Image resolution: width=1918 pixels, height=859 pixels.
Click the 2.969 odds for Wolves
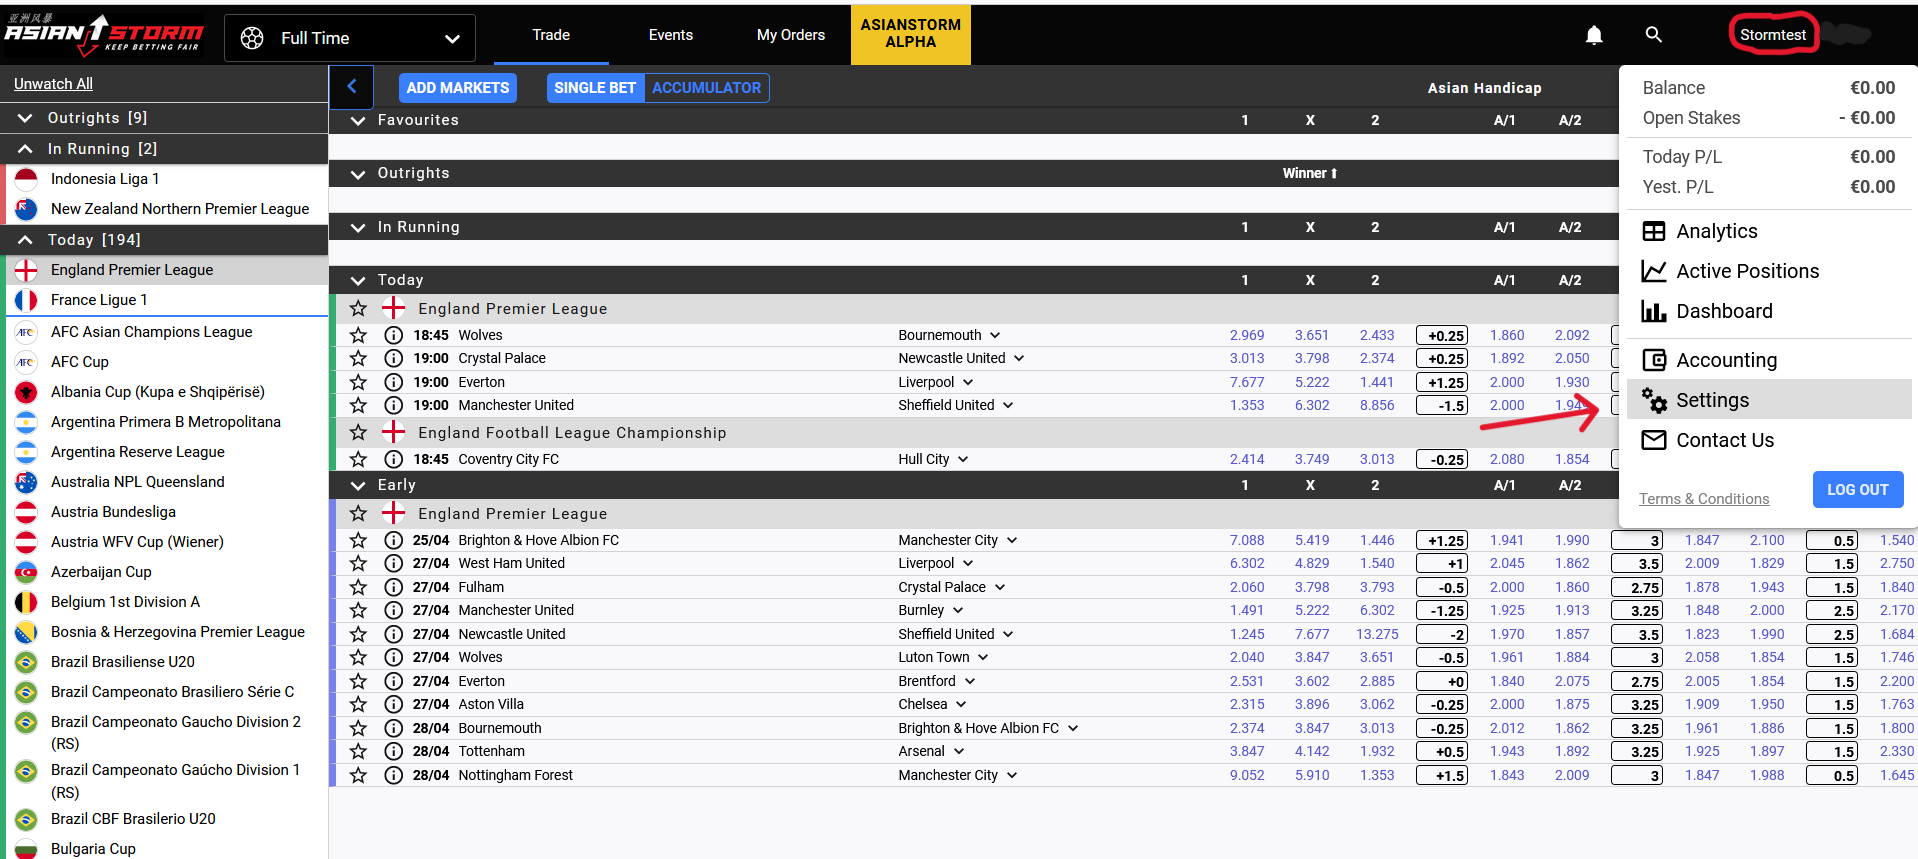1247,335
